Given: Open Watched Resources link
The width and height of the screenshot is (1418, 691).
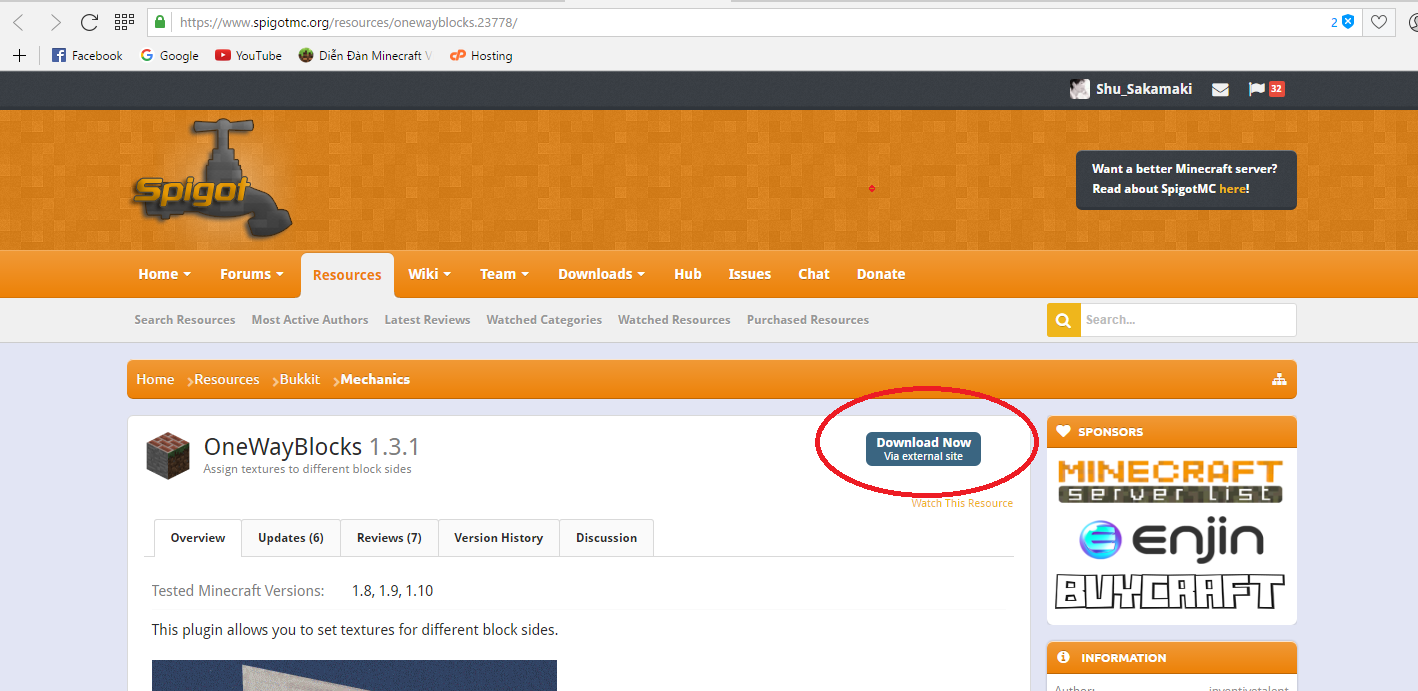Looking at the screenshot, I should (674, 320).
